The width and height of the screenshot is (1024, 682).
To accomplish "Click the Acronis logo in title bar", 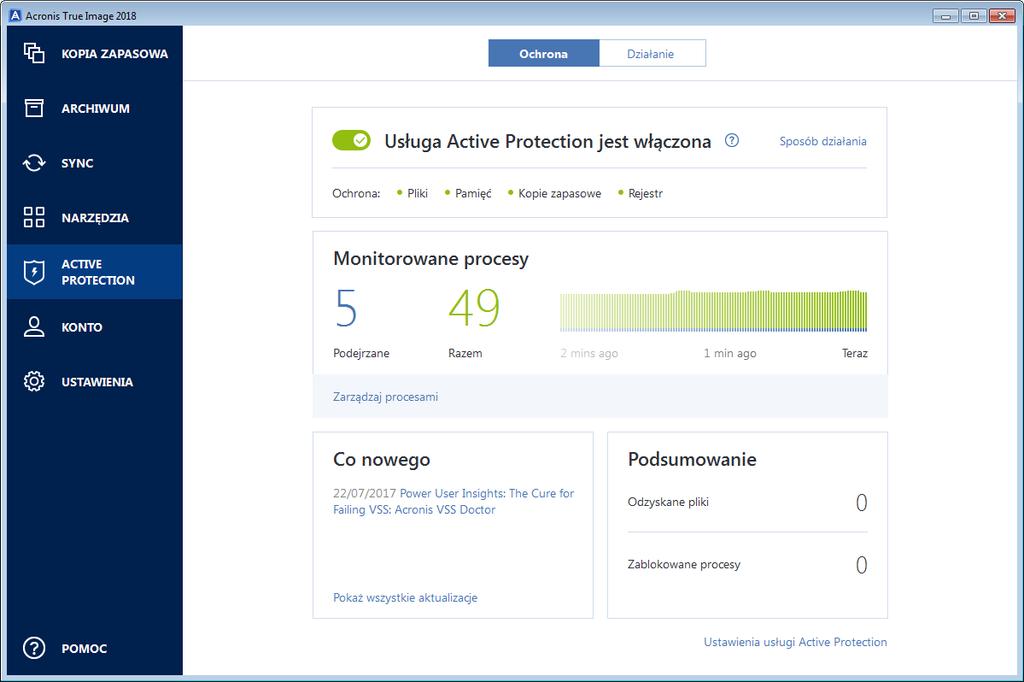I will tap(15, 16).
